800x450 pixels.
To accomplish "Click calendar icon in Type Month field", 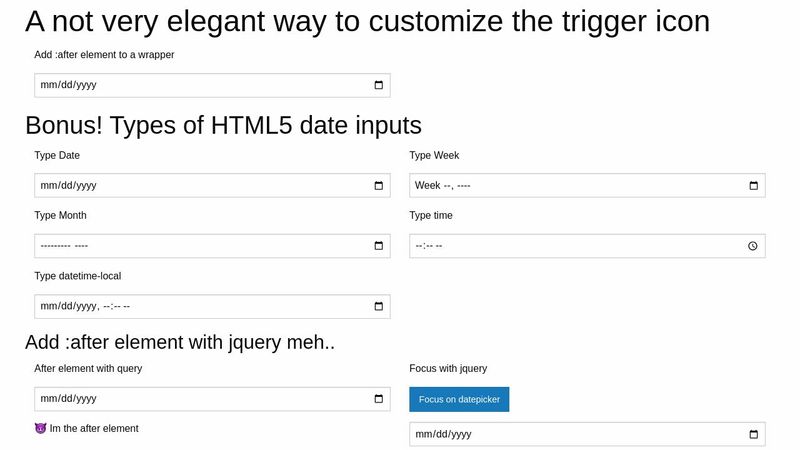I will point(379,246).
